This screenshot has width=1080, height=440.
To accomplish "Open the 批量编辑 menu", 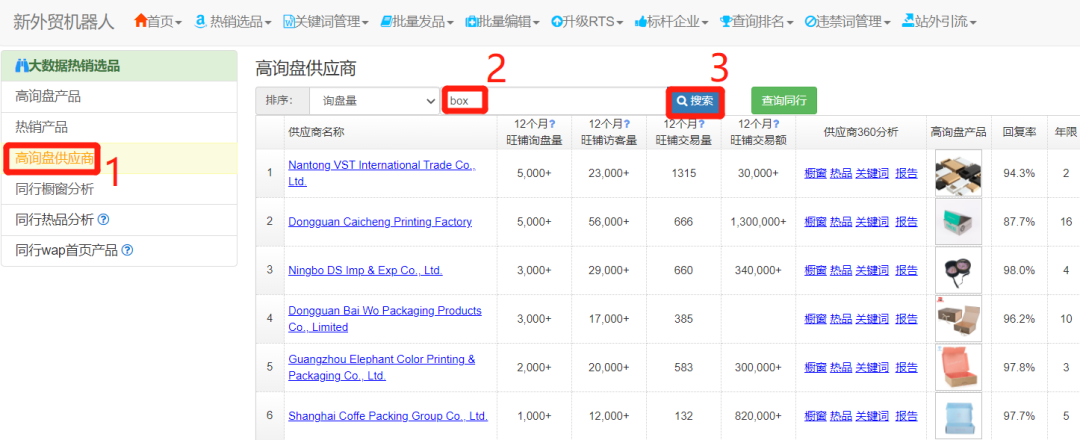I will [503, 22].
